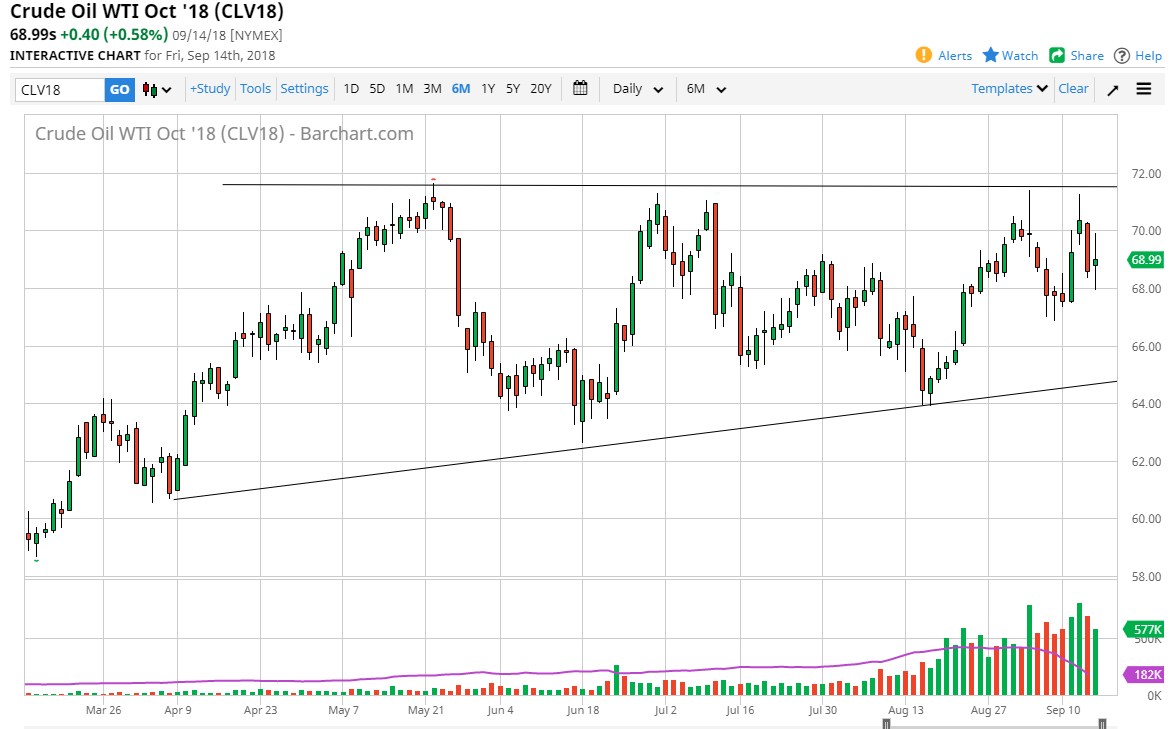Image resolution: width=1175 pixels, height=729 pixels.
Task: Open the calendar date selector icon
Action: pos(580,89)
